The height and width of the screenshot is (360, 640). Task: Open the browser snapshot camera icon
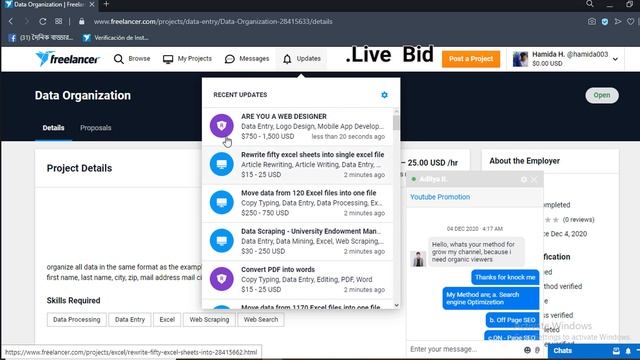(x=591, y=21)
